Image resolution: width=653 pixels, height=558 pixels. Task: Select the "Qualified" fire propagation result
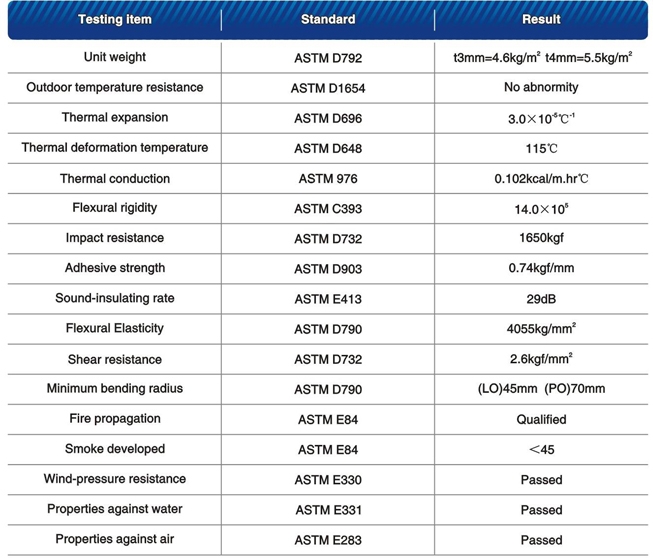[x=541, y=419]
